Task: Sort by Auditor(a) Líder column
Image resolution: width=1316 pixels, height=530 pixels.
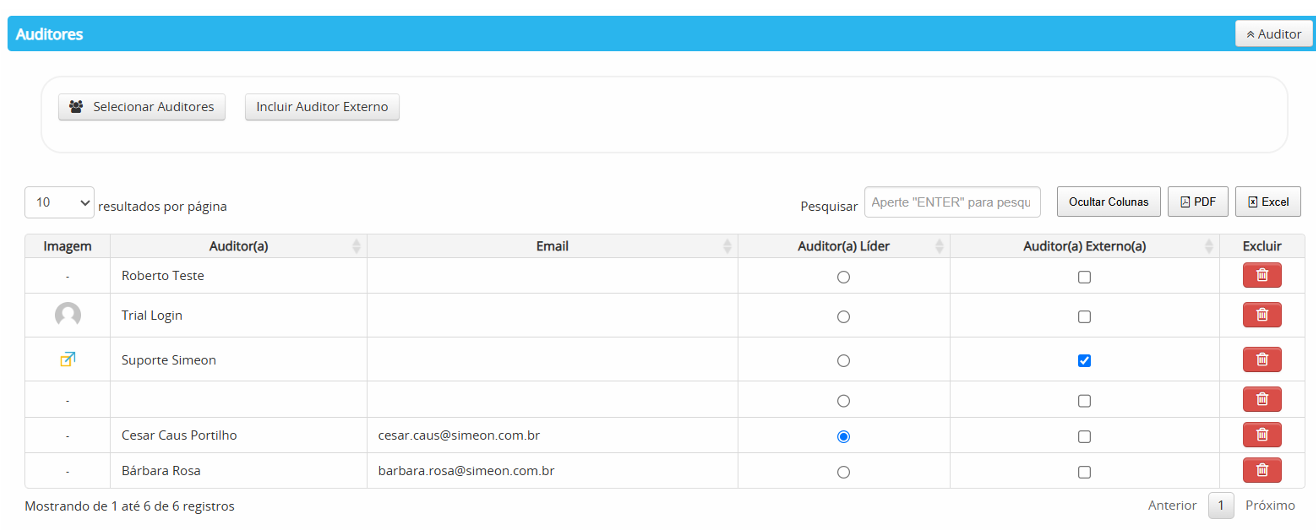Action: click(843, 246)
